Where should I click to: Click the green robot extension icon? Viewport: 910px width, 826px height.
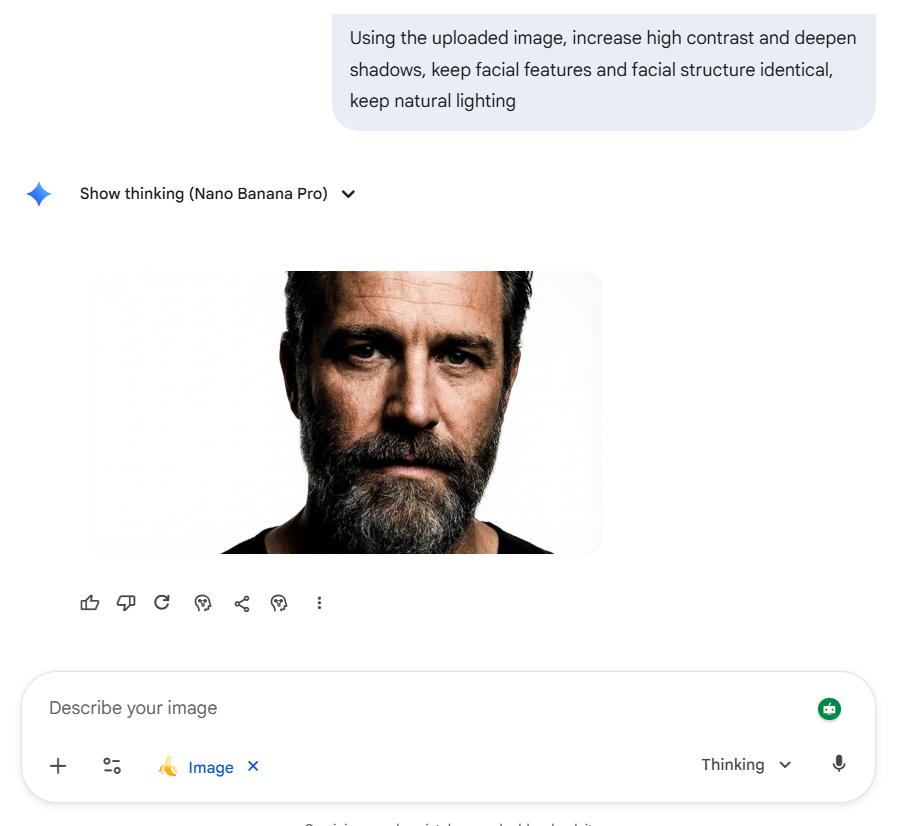[829, 709]
